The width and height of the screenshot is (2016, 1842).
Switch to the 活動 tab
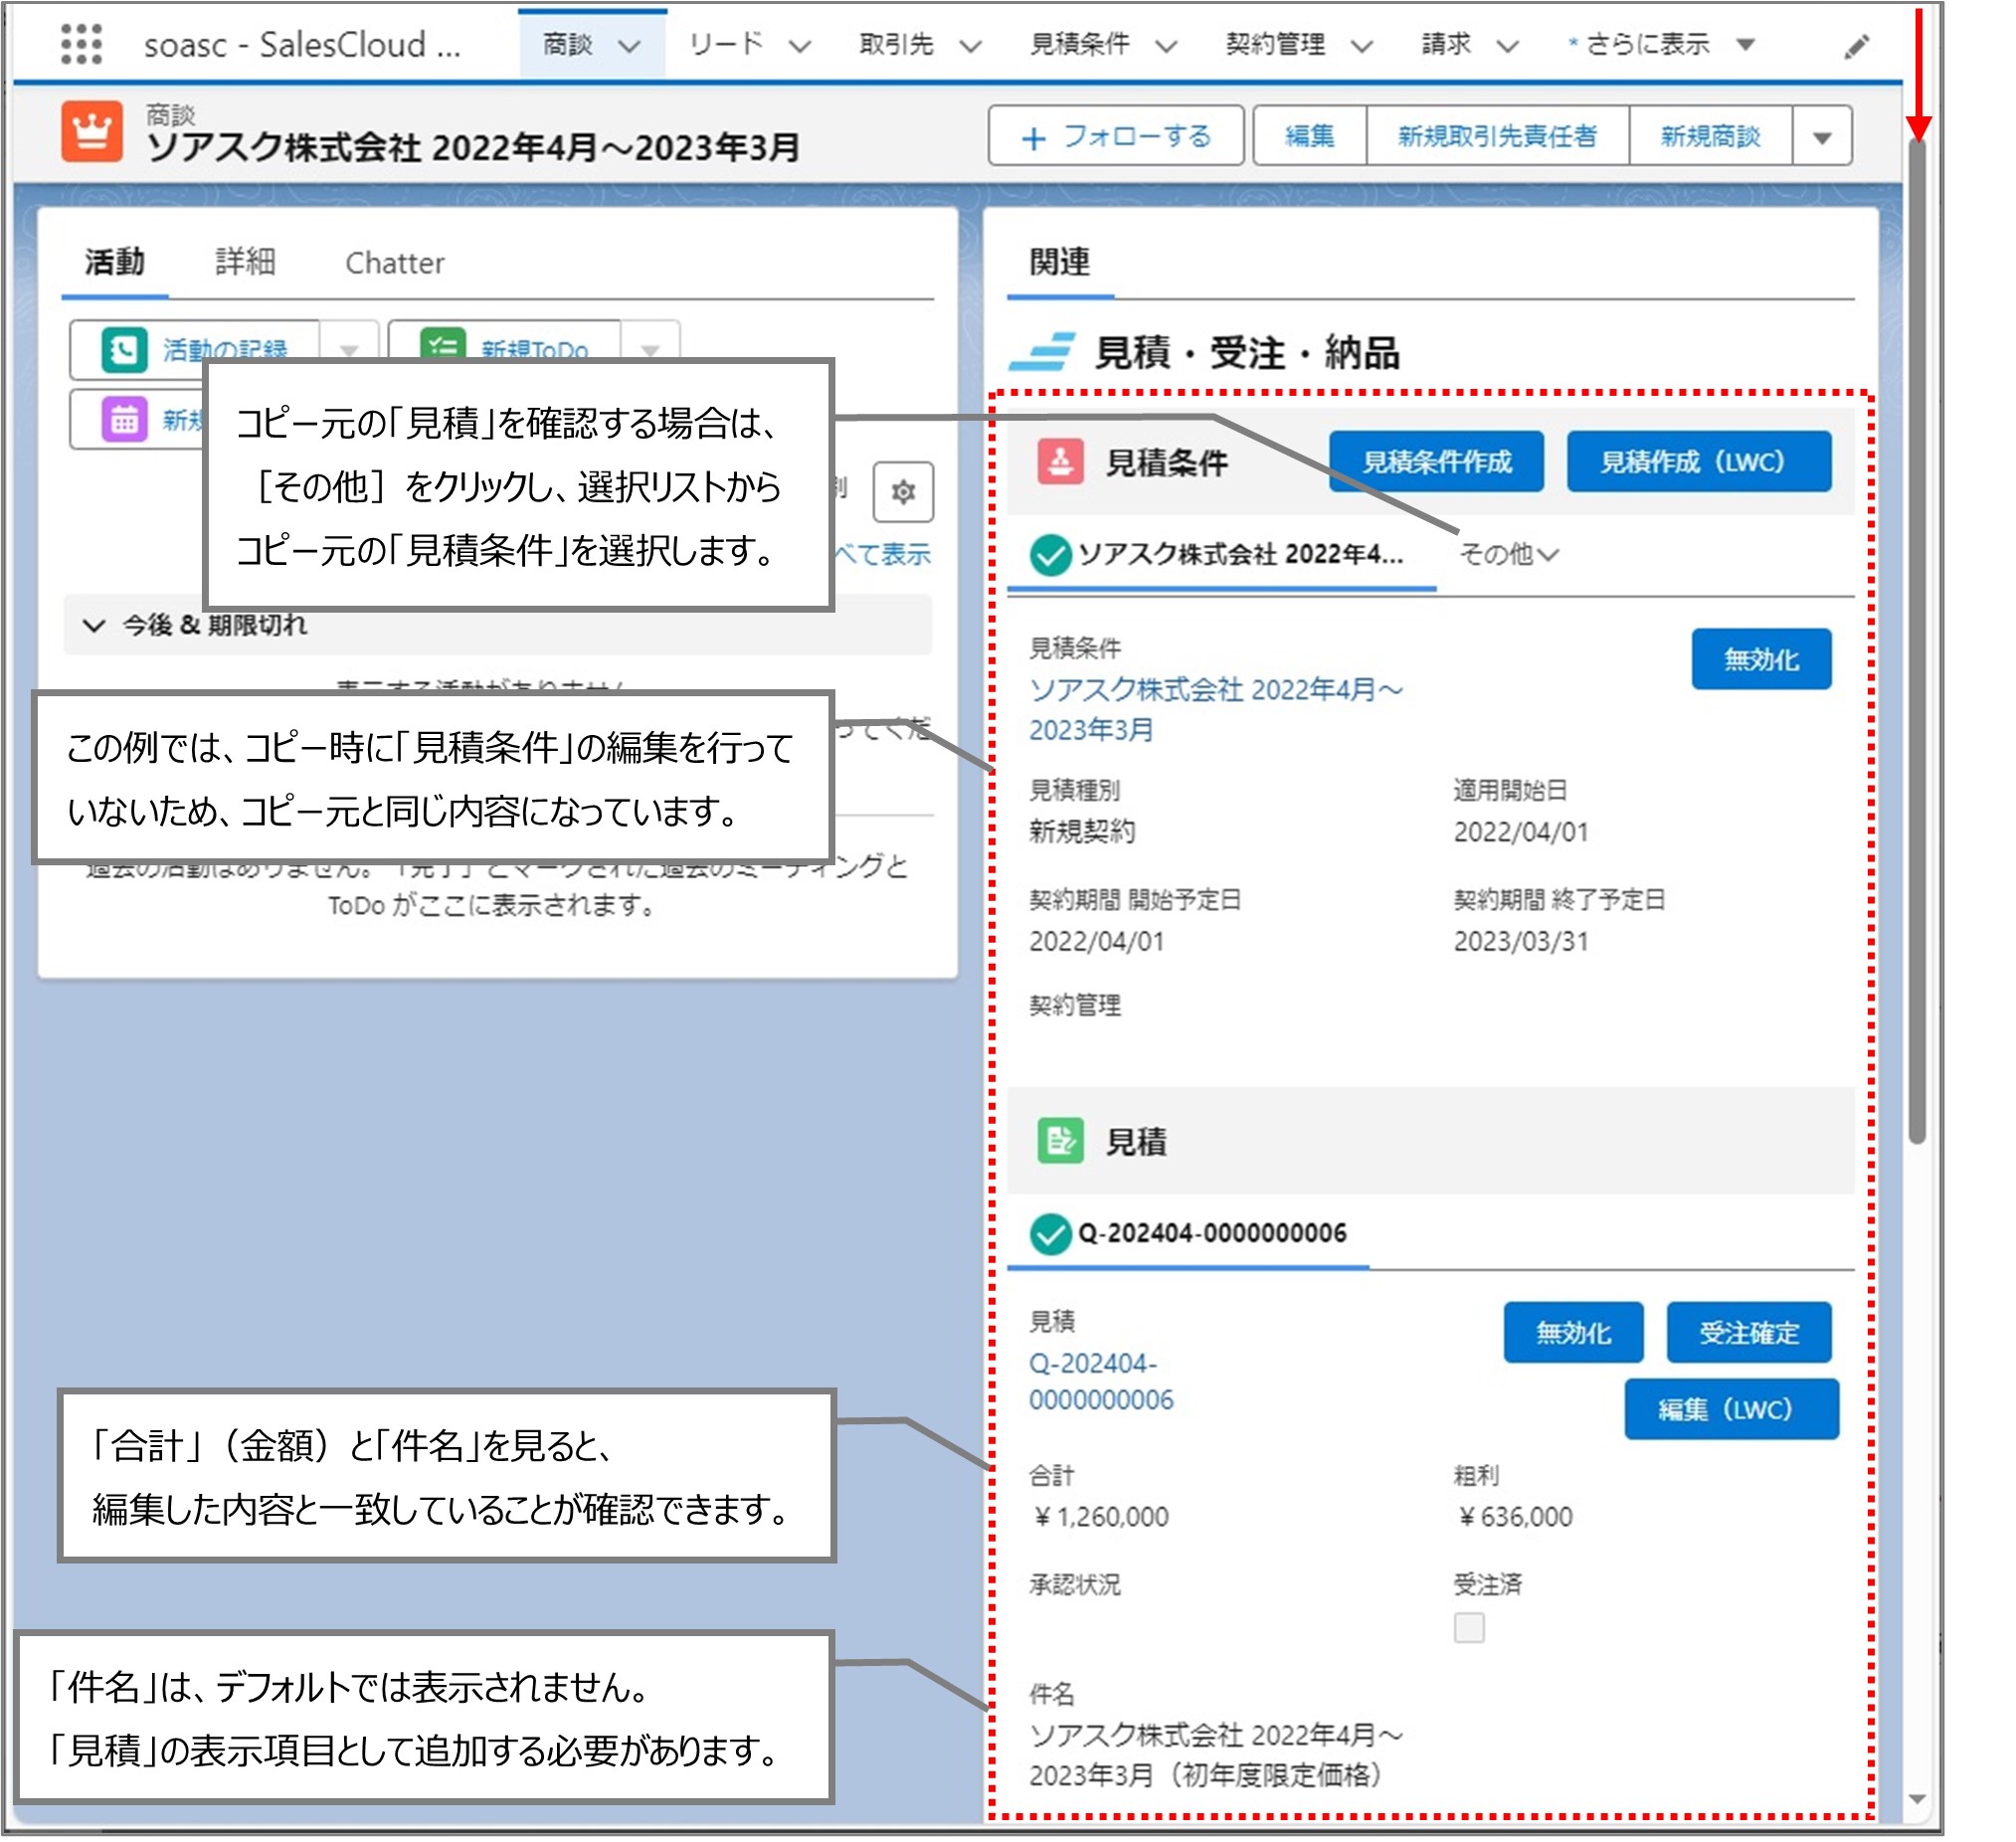pyautogui.click(x=115, y=262)
